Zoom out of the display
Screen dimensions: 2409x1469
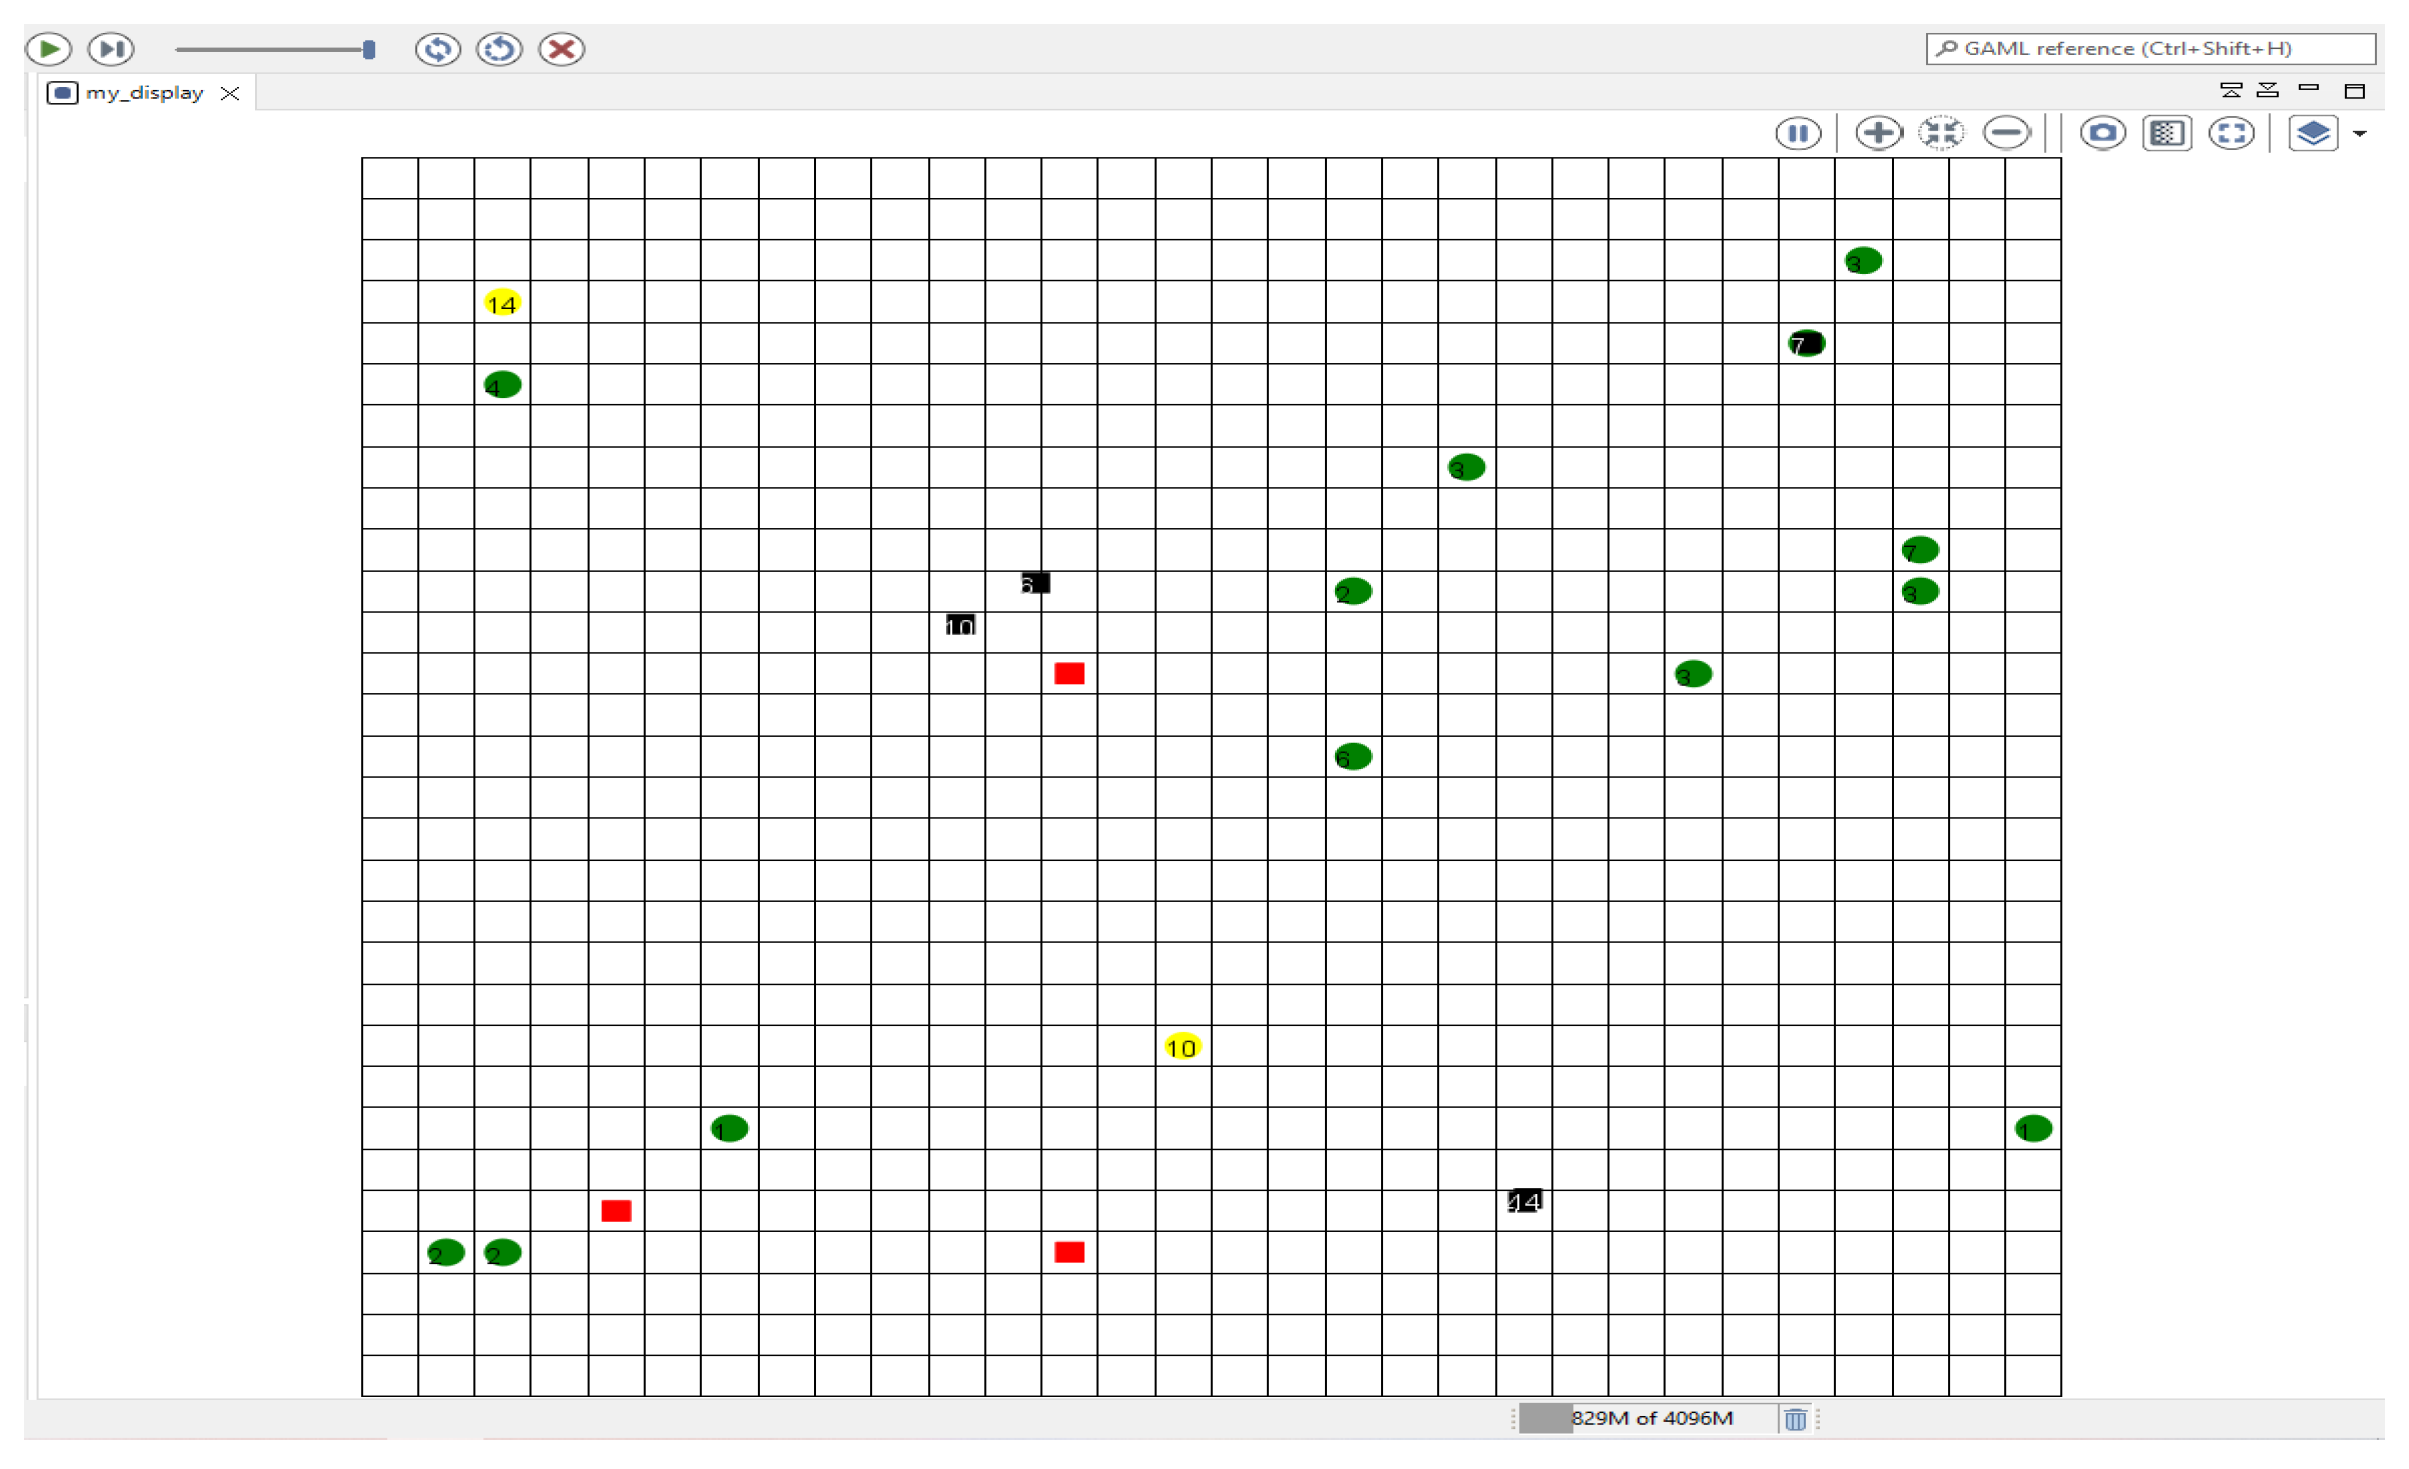pyautogui.click(x=2005, y=133)
